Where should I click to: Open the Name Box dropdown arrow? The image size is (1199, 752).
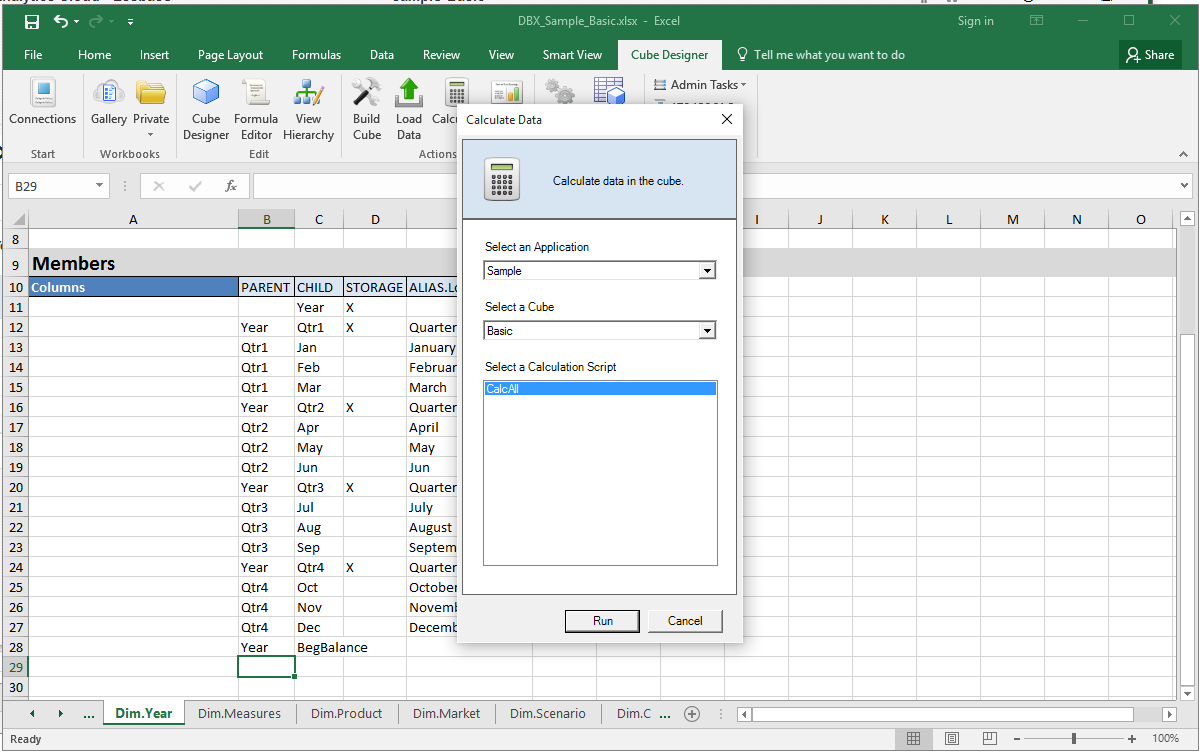99,186
